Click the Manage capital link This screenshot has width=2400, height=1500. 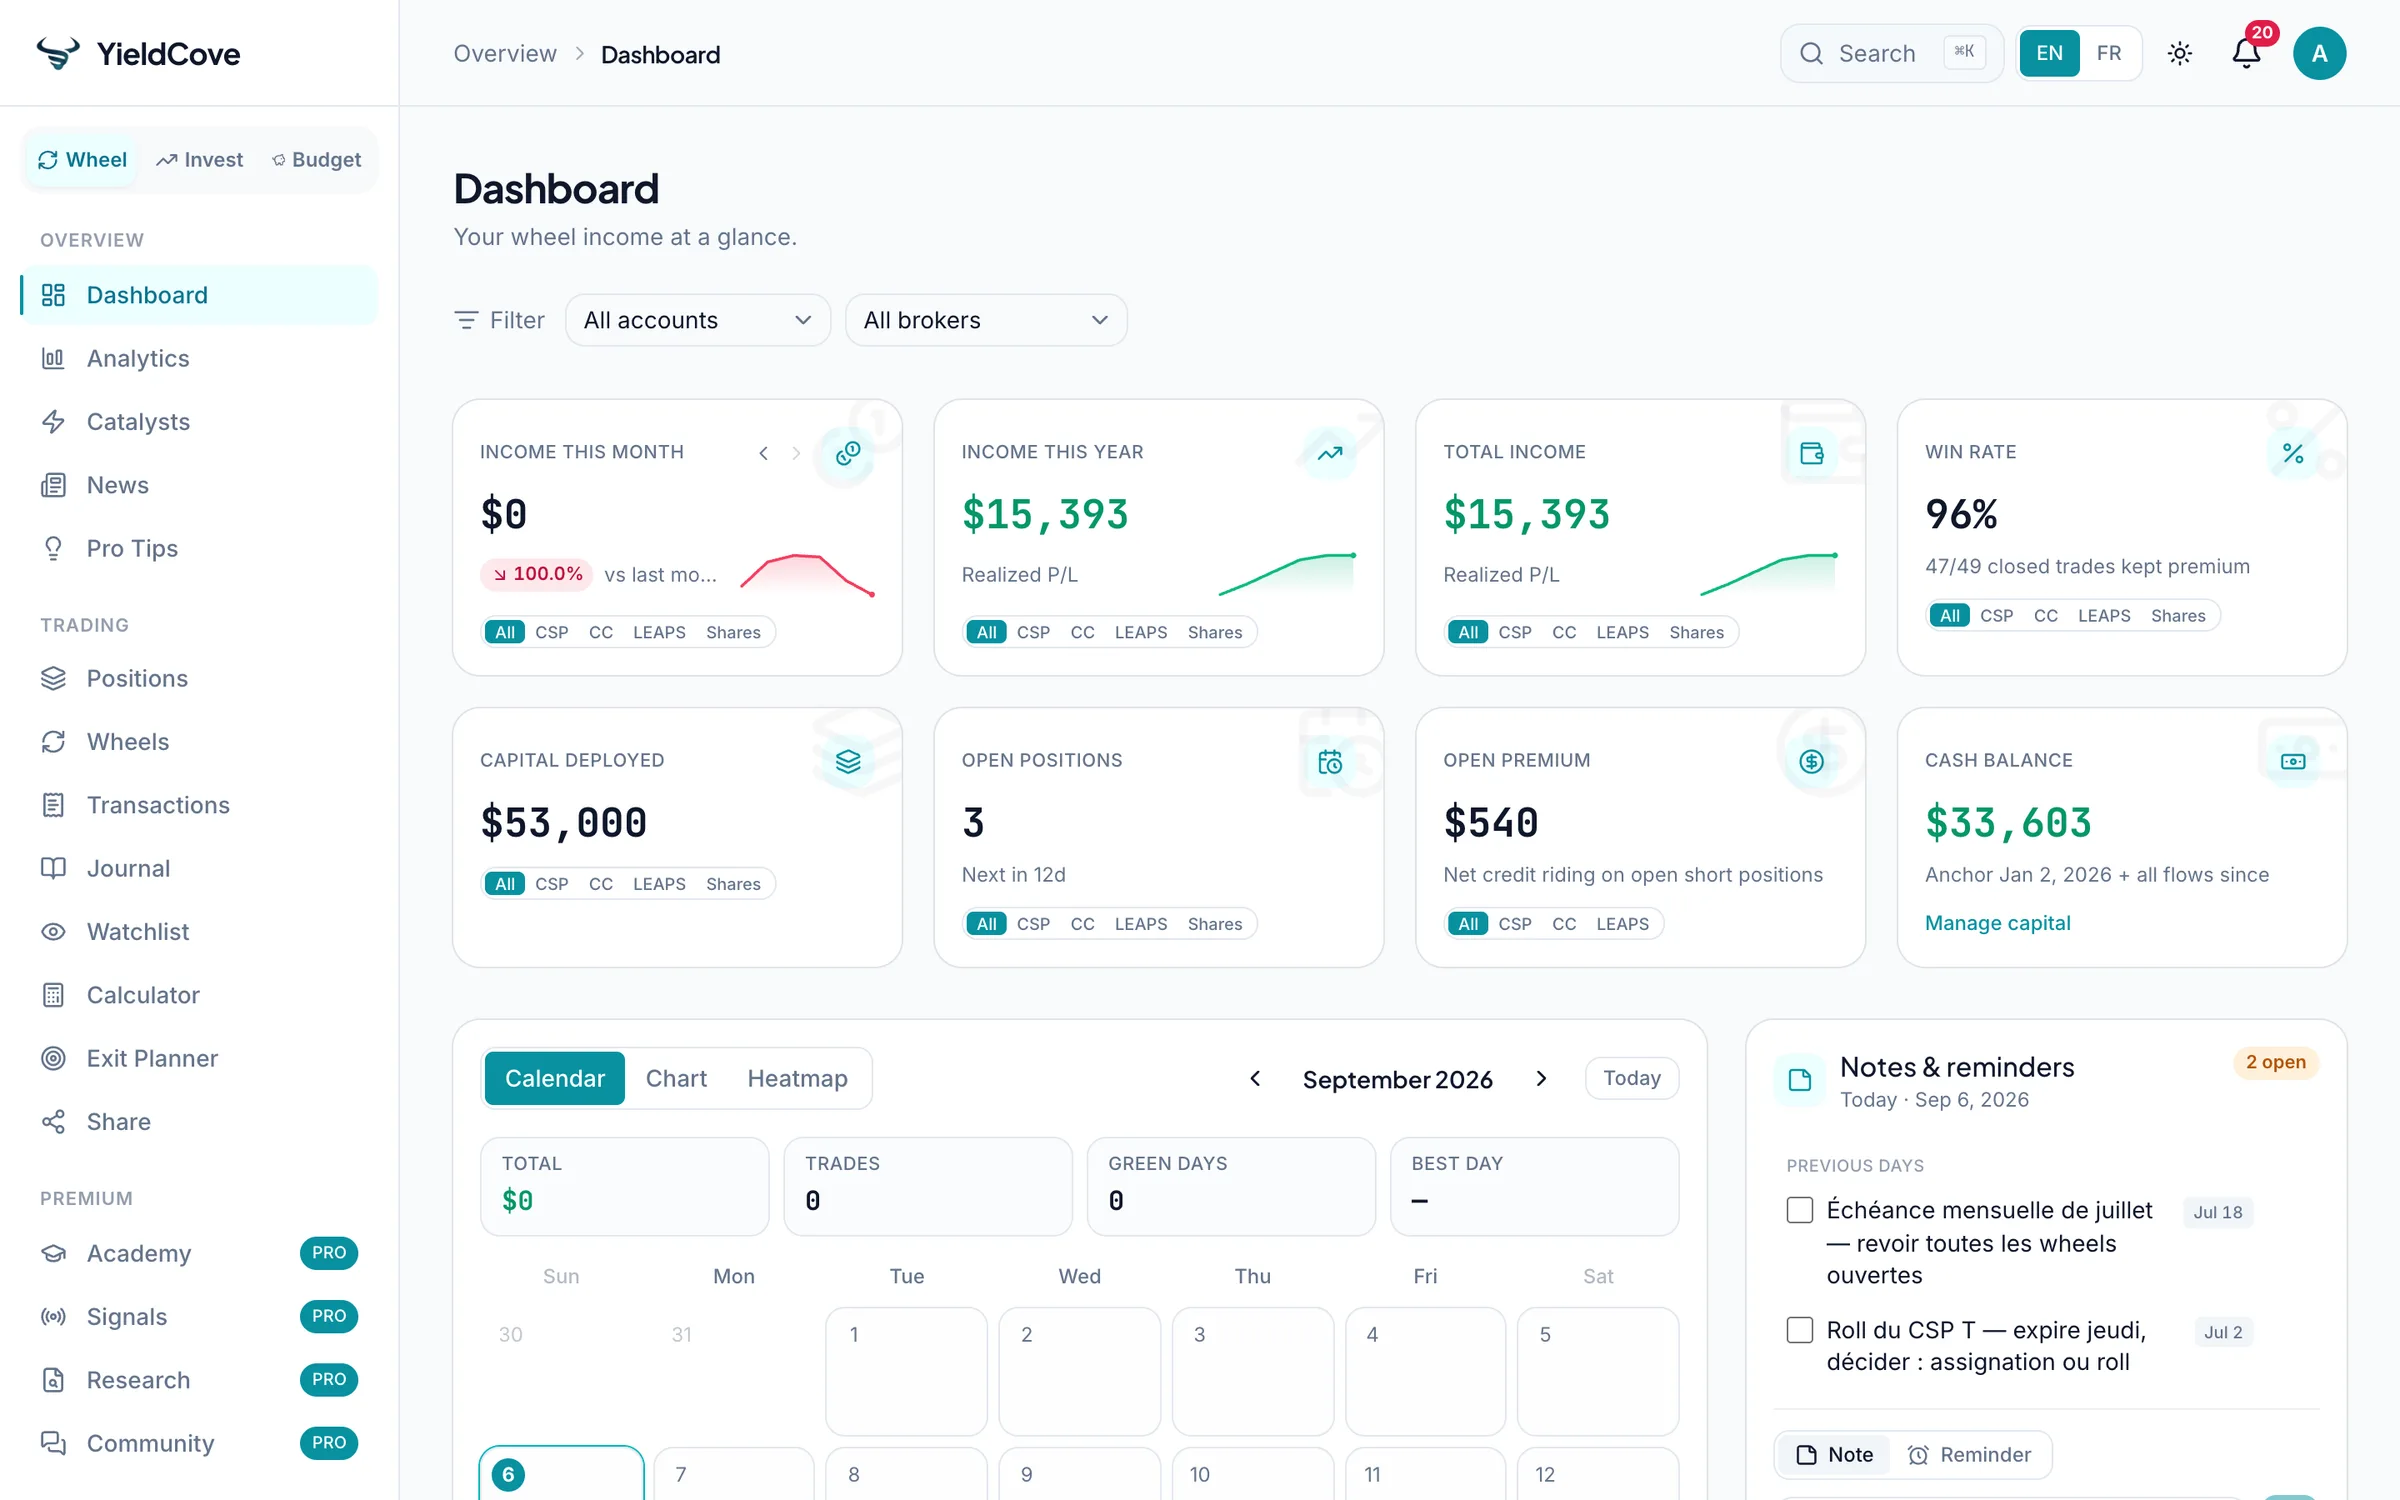coord(1997,922)
